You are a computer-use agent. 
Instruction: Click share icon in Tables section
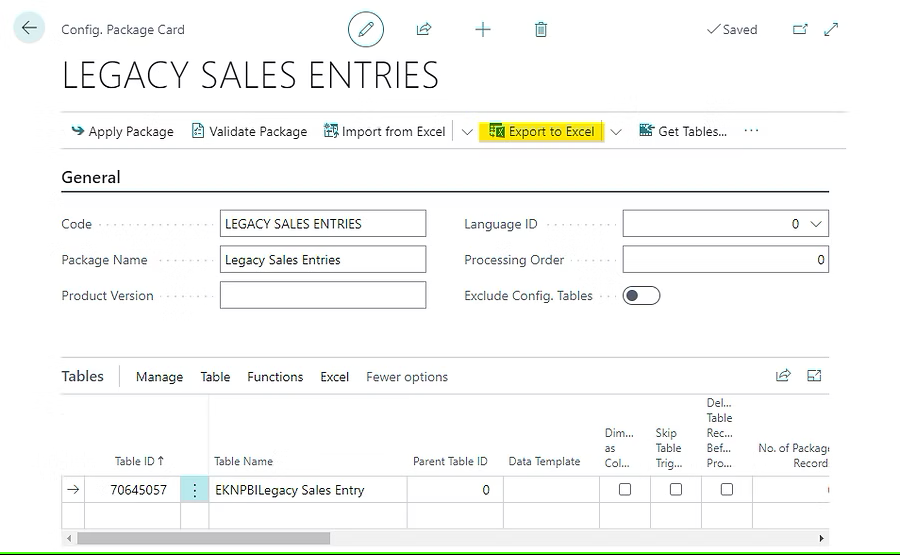pos(783,375)
